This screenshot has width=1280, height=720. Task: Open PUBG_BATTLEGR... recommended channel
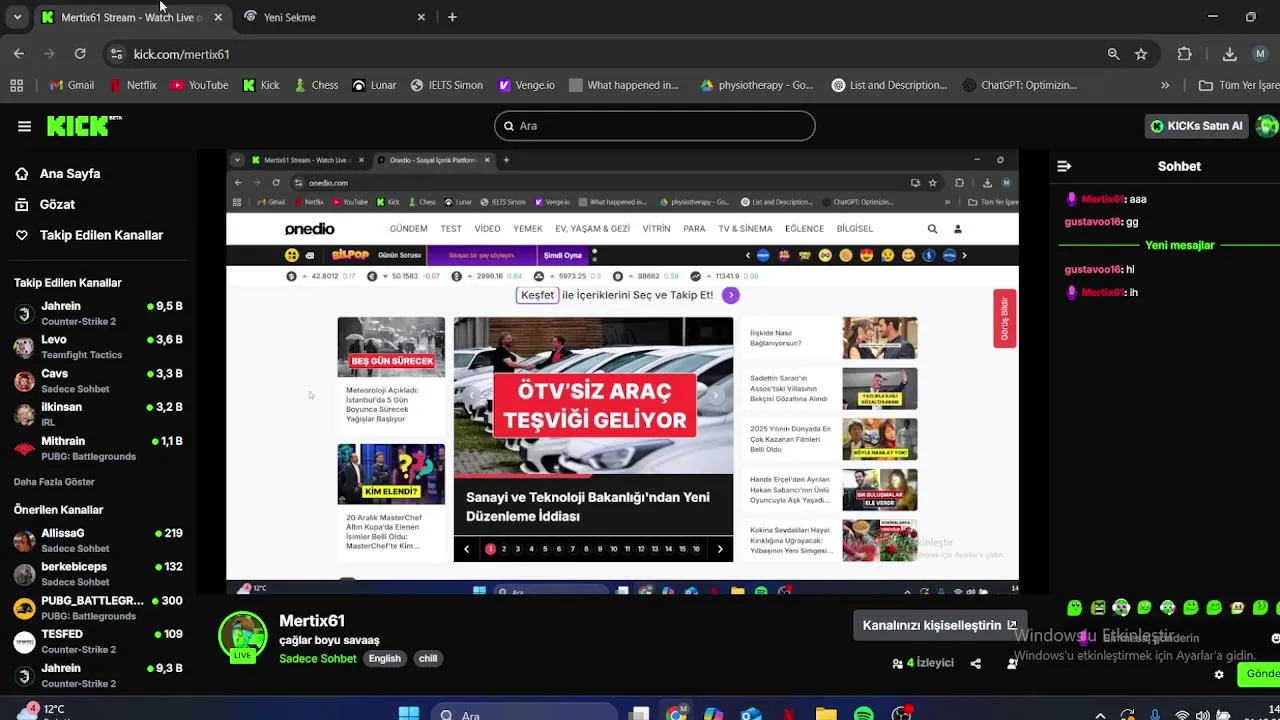tap(98, 608)
